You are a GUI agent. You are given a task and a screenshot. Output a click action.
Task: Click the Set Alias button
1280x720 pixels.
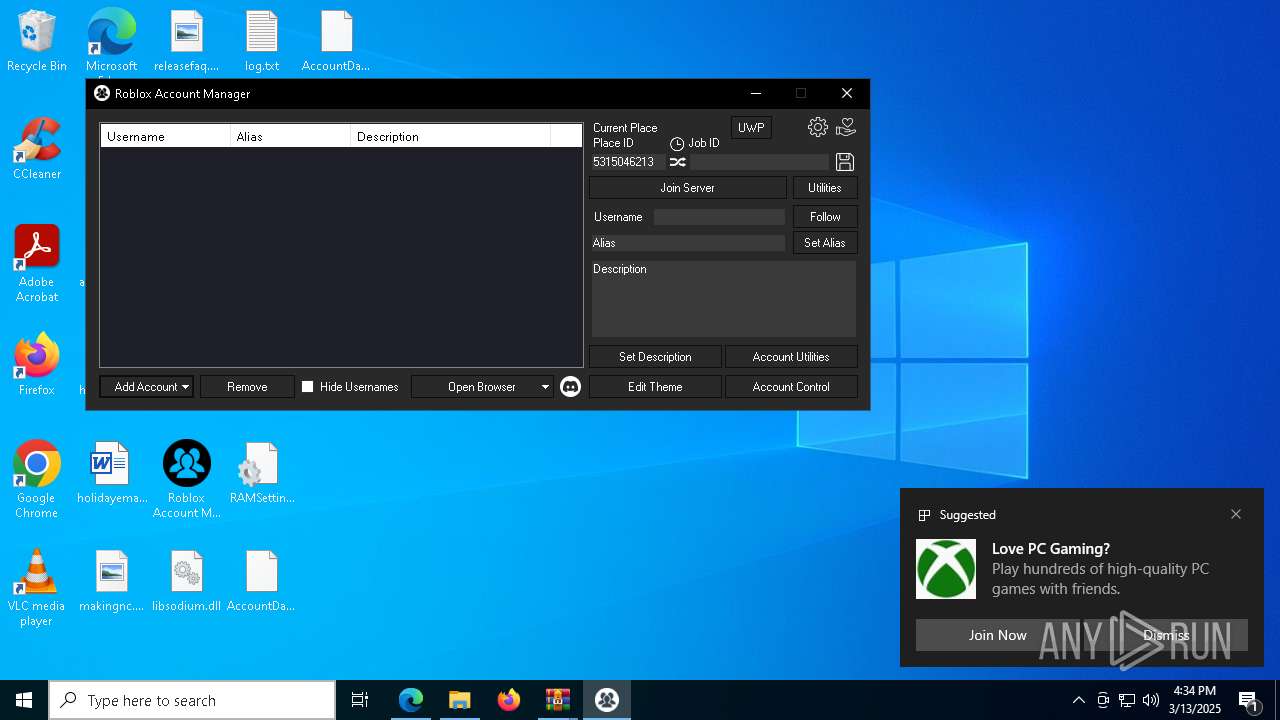[x=825, y=243]
